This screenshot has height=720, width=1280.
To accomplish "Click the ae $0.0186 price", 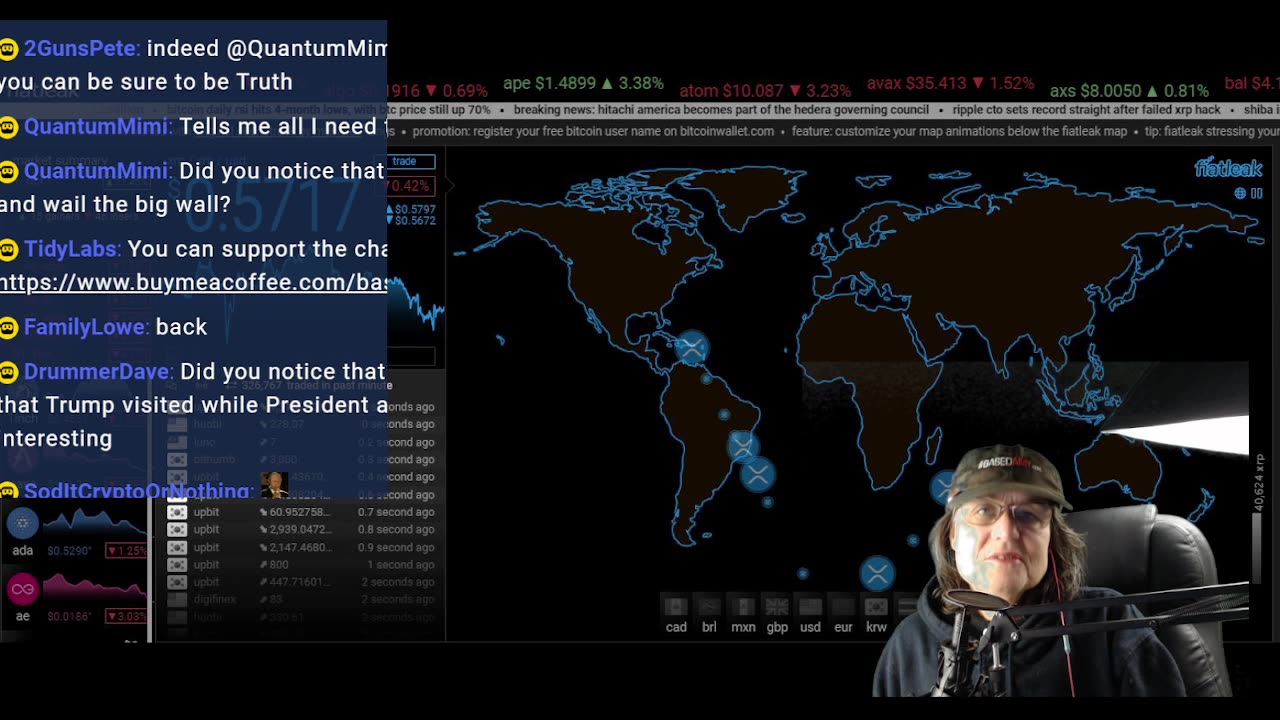I will (x=71, y=616).
